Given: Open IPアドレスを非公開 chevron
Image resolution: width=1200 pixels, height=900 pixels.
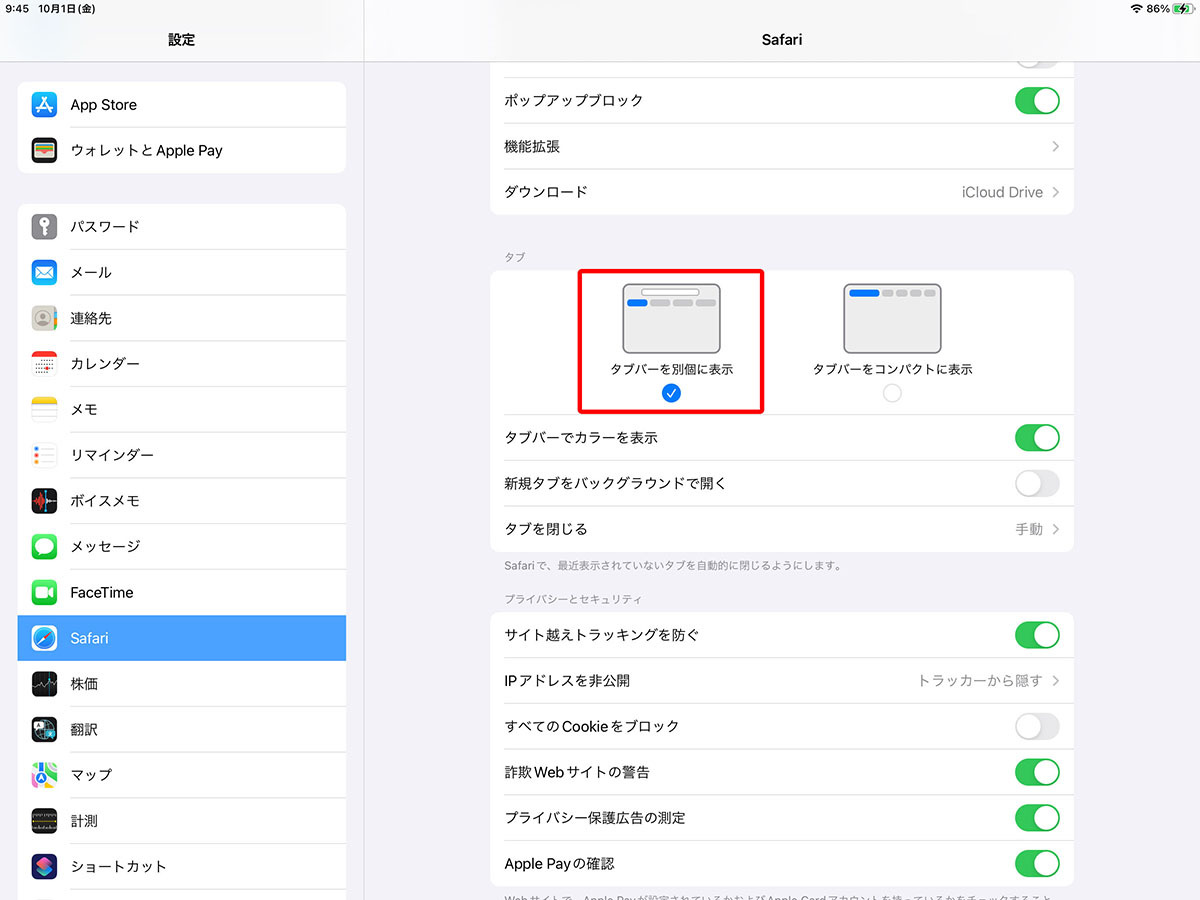Looking at the screenshot, I should tap(1056, 681).
